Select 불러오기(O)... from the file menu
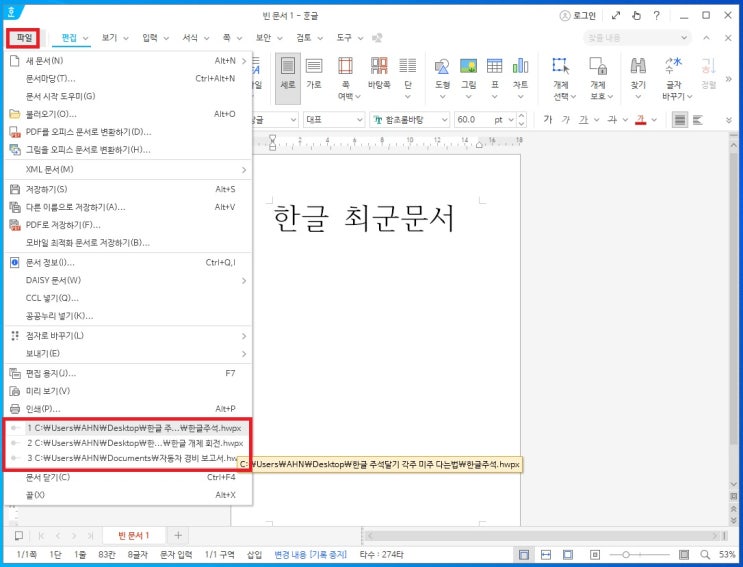The width and height of the screenshot is (743, 567). click(x=128, y=114)
